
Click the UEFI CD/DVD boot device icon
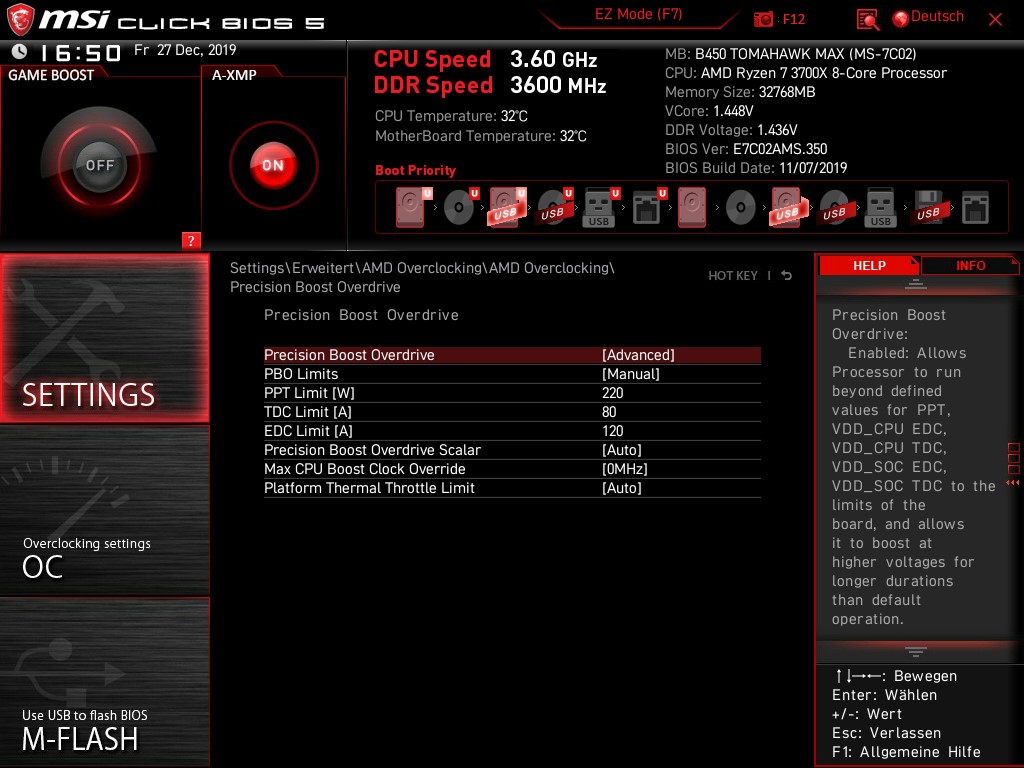tap(460, 207)
